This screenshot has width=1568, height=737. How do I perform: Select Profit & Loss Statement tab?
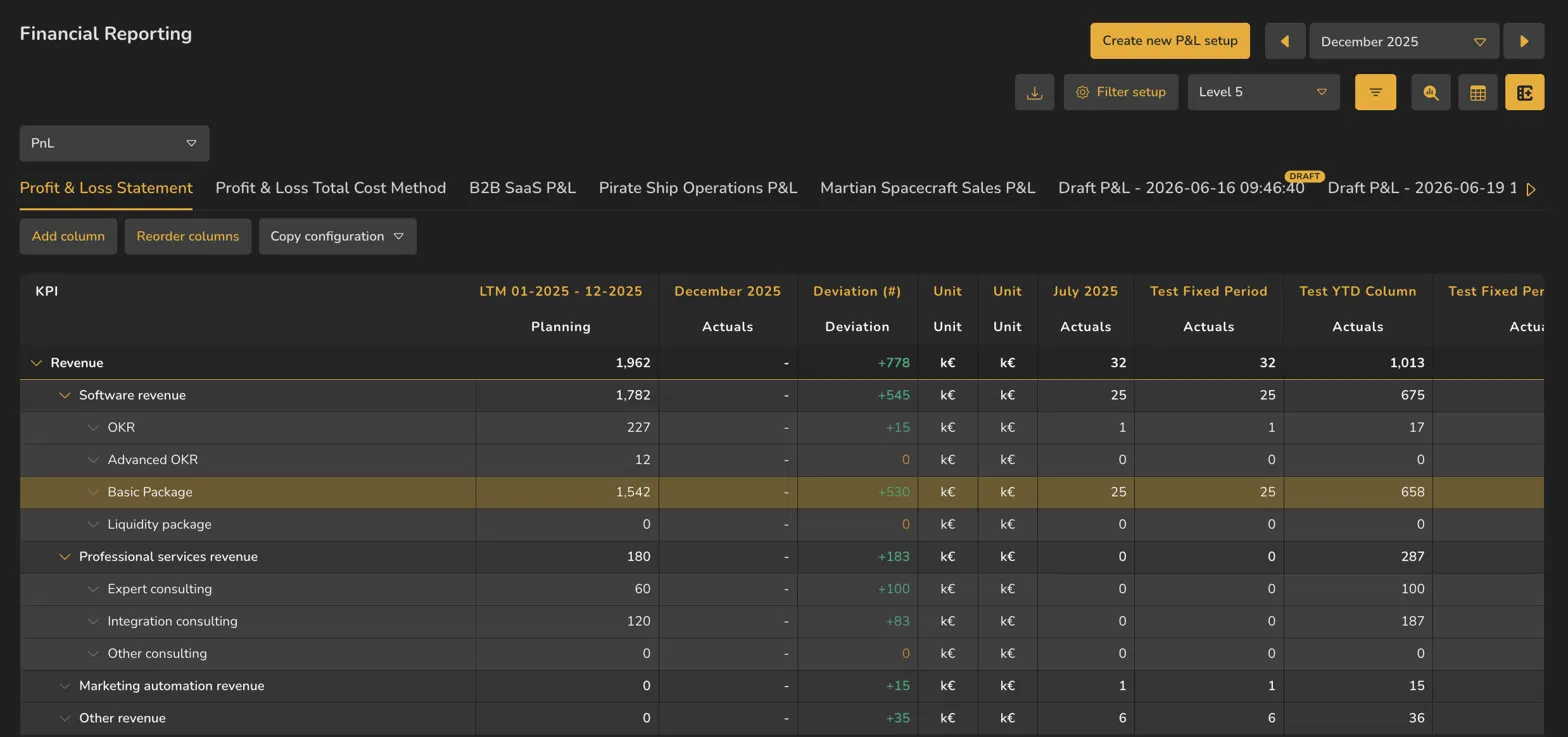106,188
